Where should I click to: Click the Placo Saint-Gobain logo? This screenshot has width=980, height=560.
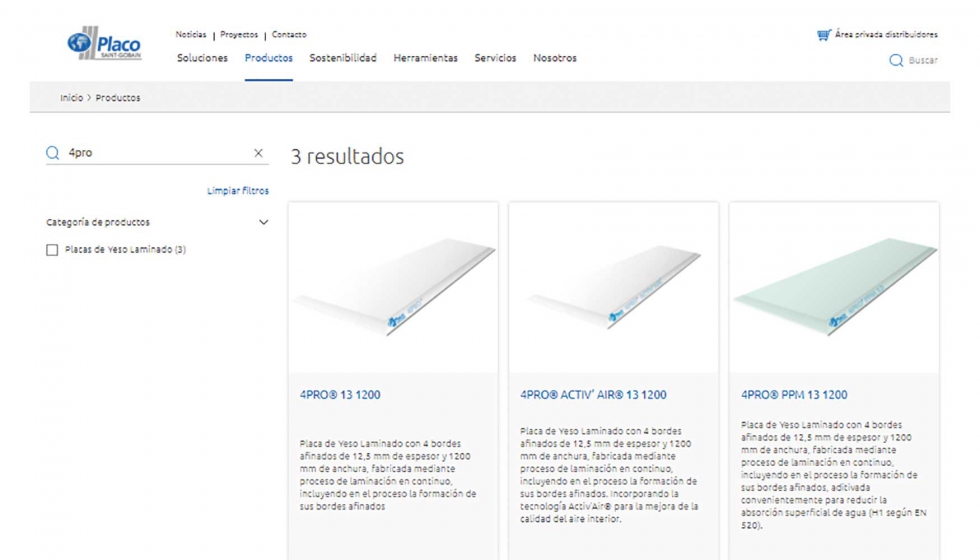(104, 44)
